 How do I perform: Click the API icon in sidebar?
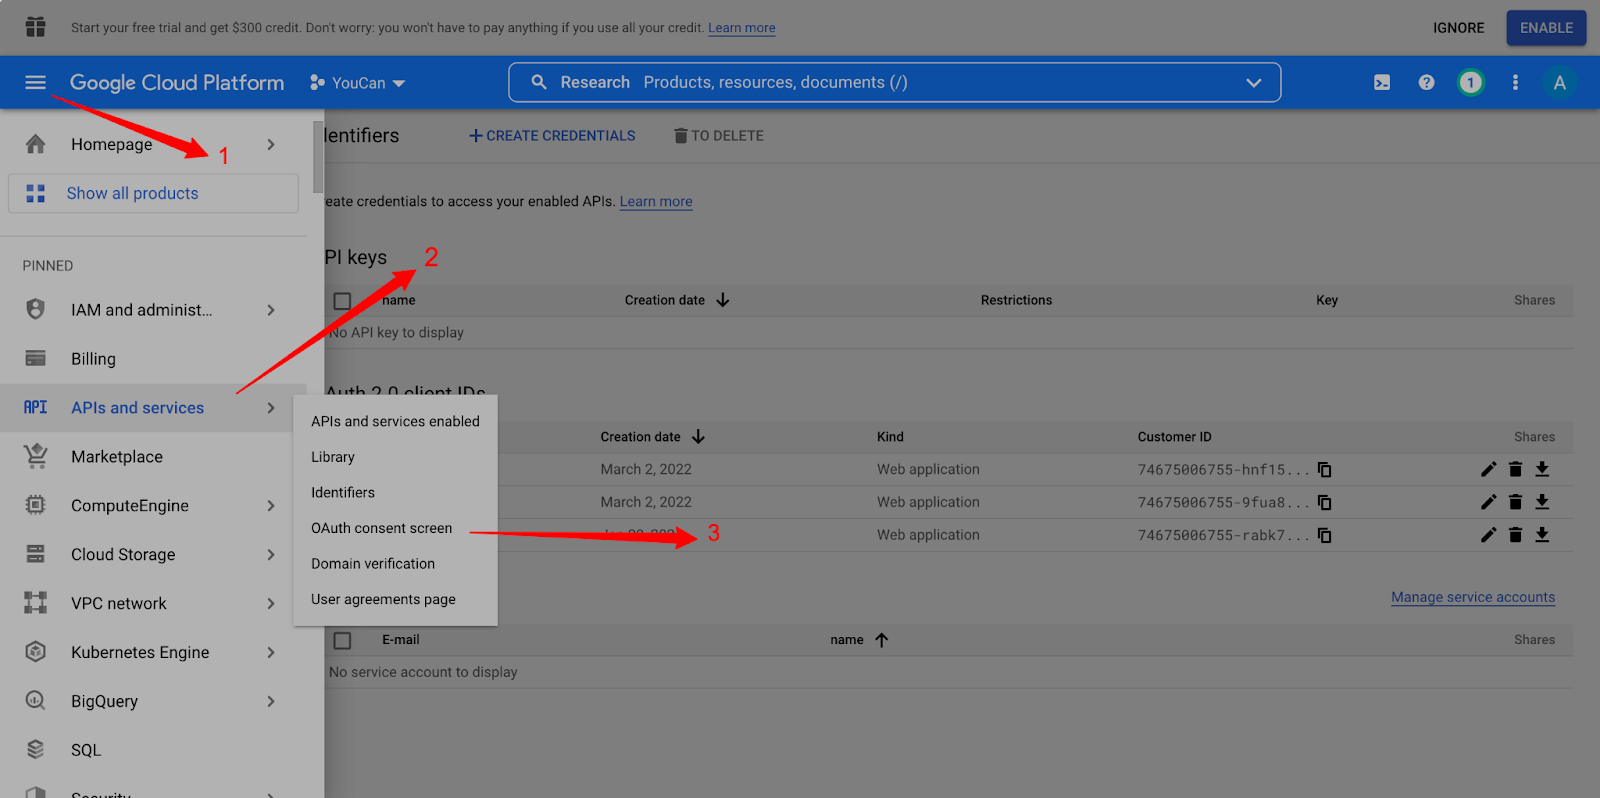tap(35, 407)
